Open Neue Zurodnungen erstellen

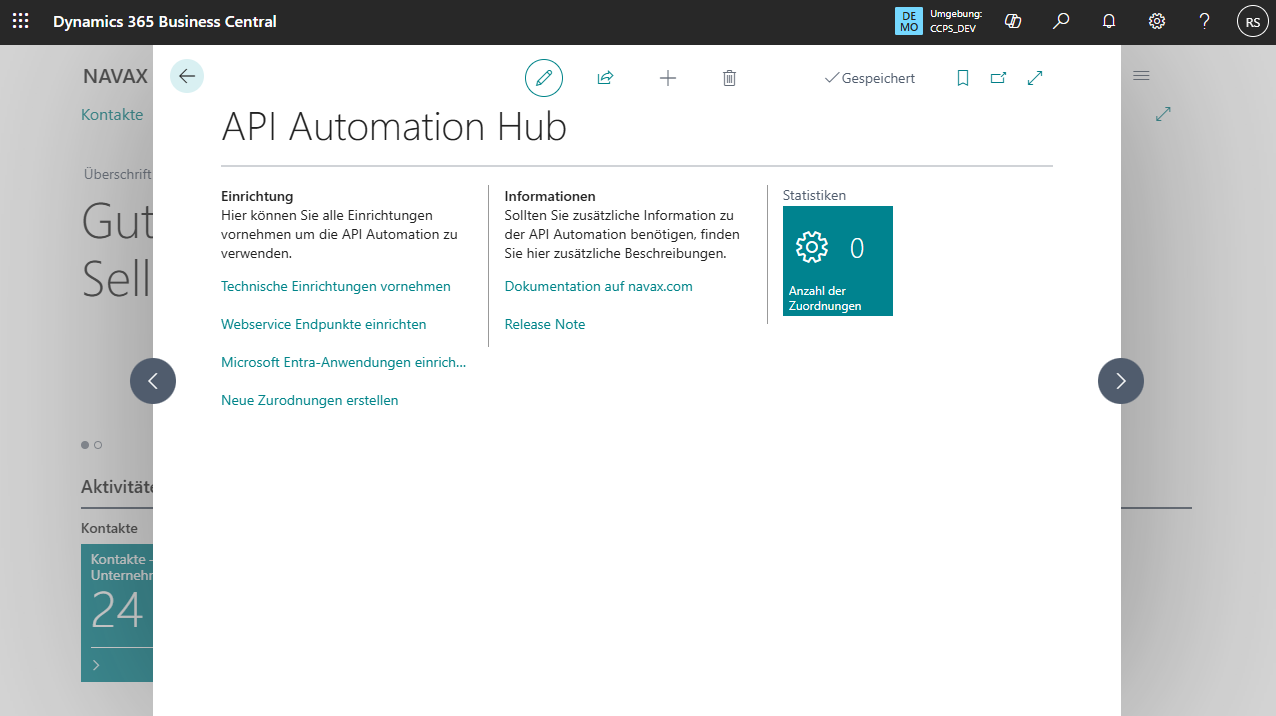tap(310, 400)
